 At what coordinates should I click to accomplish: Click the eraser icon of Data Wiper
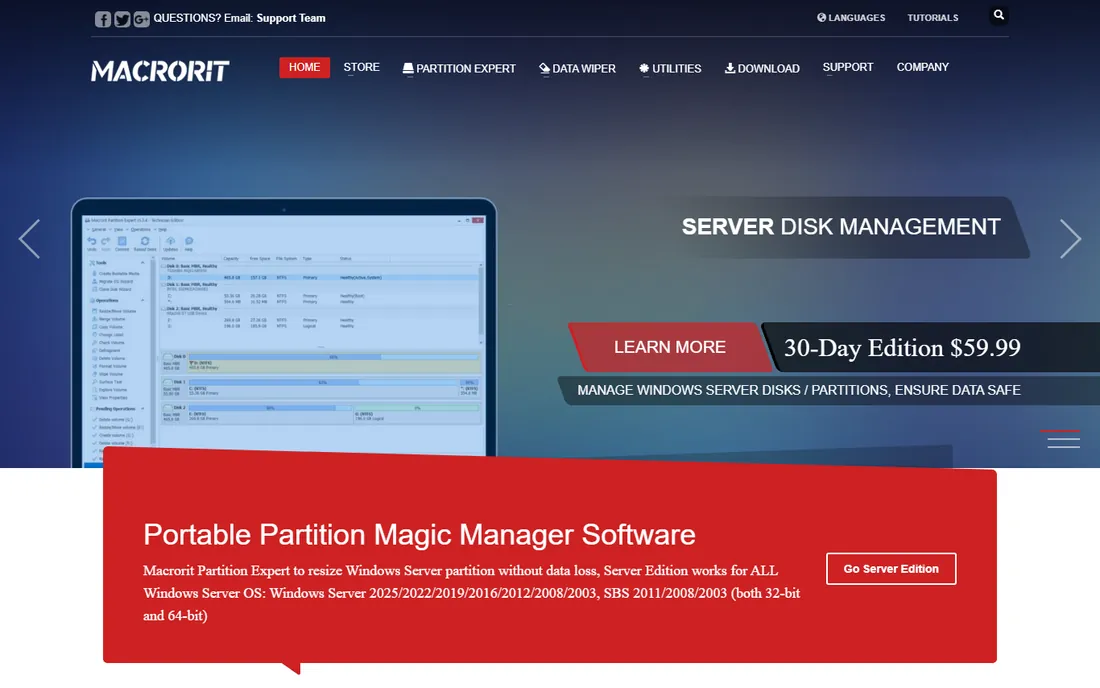point(544,68)
